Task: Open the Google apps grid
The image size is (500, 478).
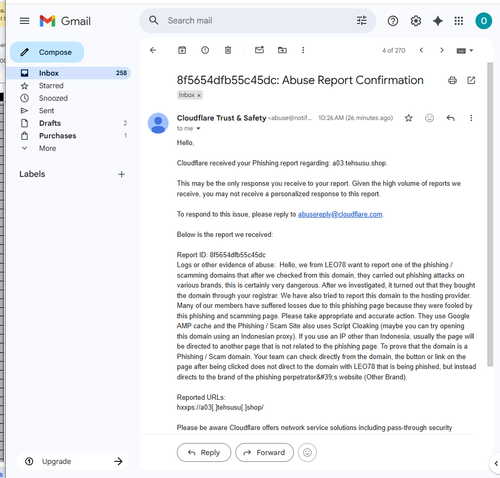Action: 459,21
